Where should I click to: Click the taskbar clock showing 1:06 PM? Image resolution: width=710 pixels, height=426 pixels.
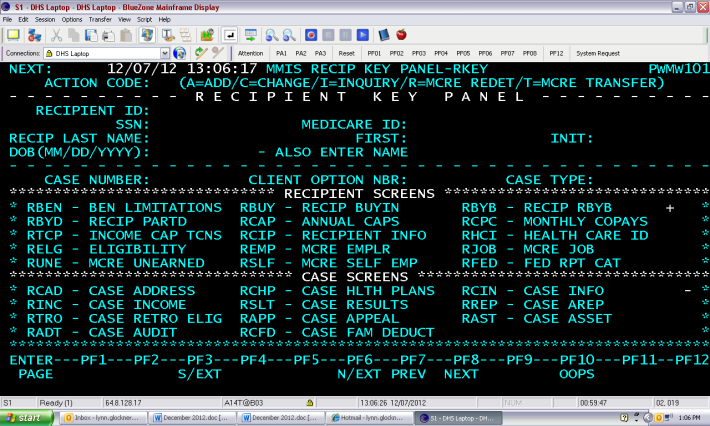689,418
